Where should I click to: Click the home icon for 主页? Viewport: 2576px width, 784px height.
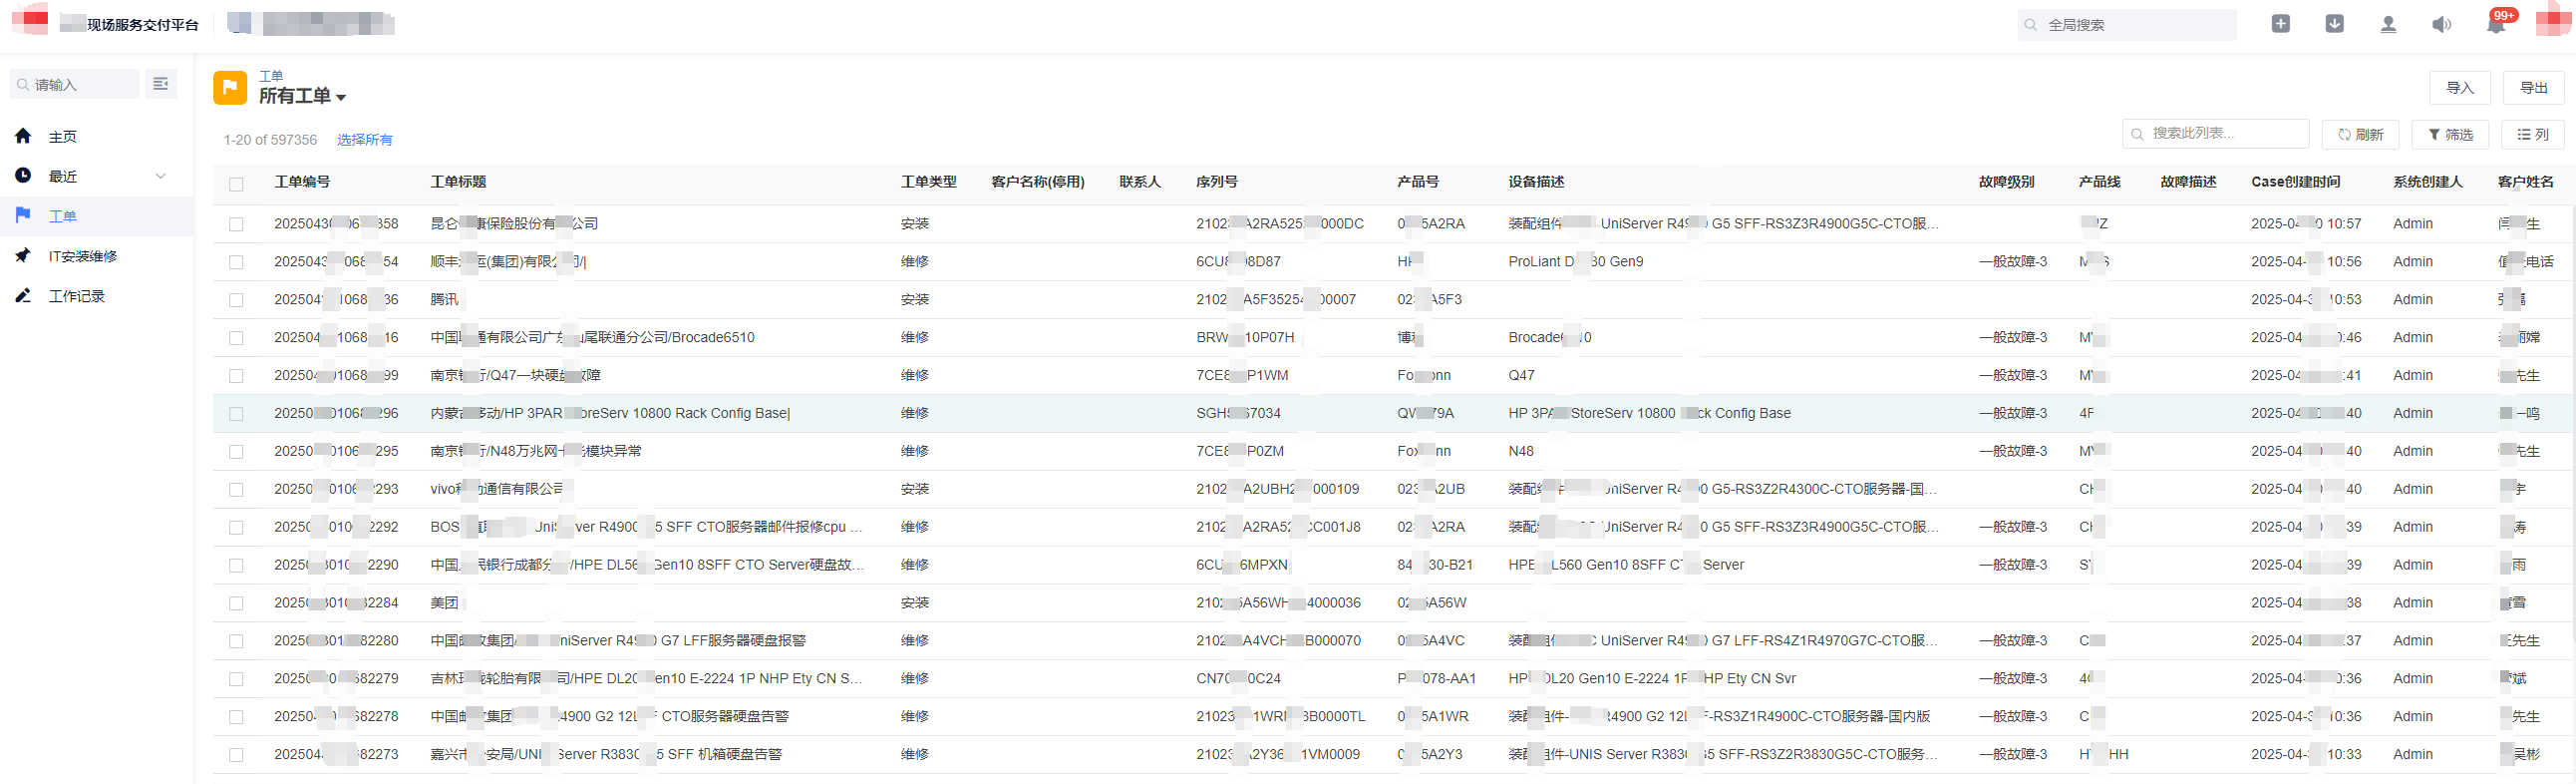pos(23,136)
